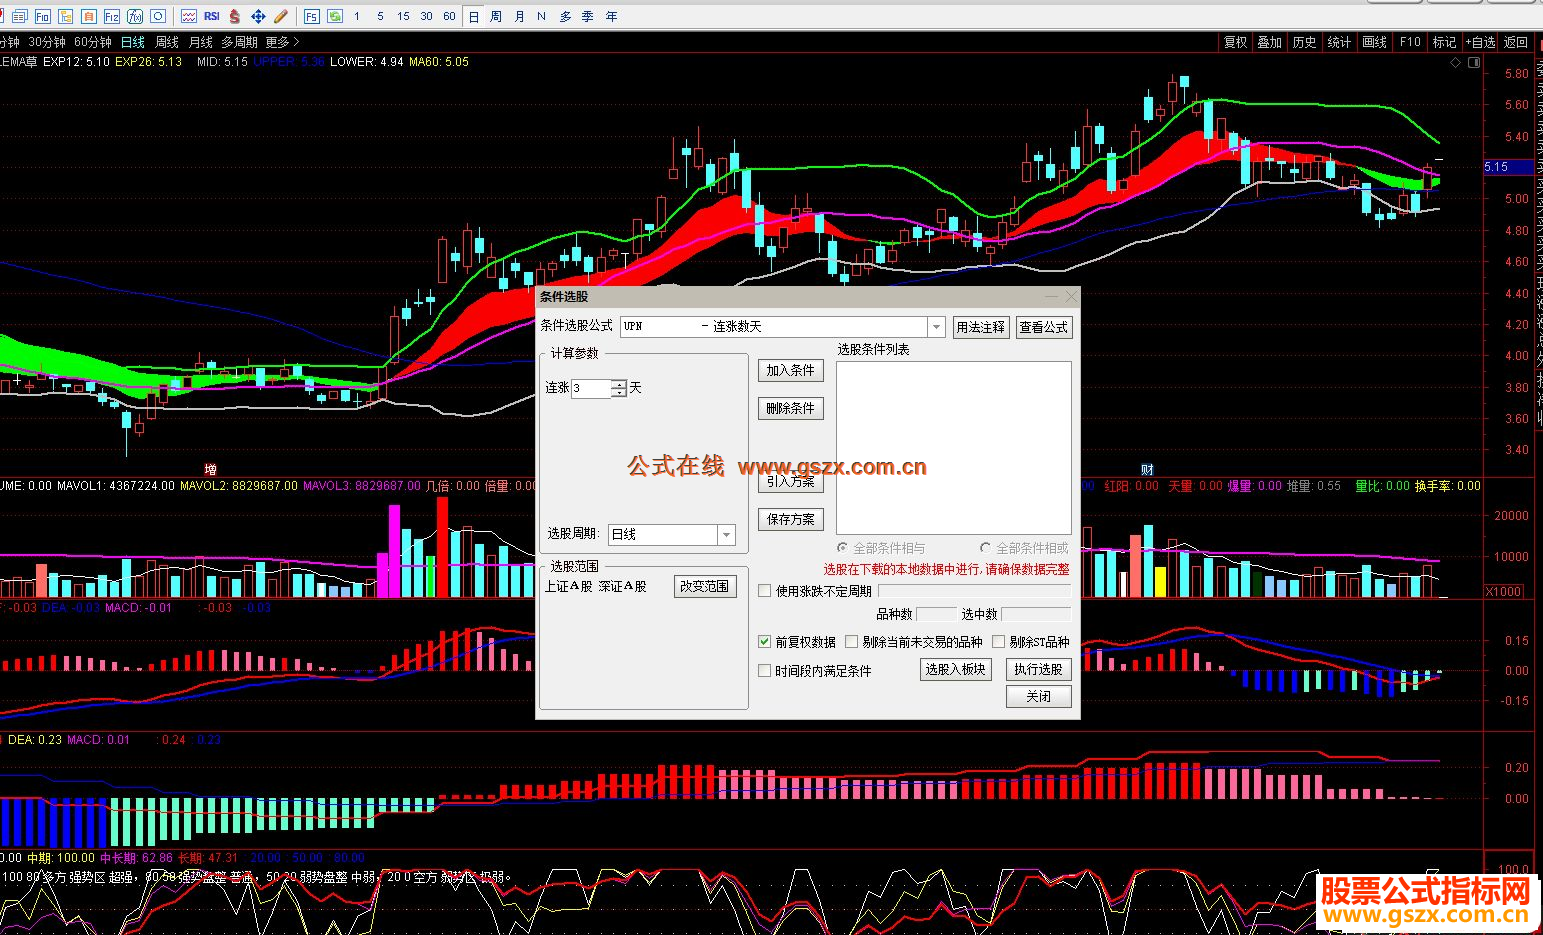The width and height of the screenshot is (1543, 935).
Task: Select the 季 quarterly toolbar period
Action: click(588, 16)
